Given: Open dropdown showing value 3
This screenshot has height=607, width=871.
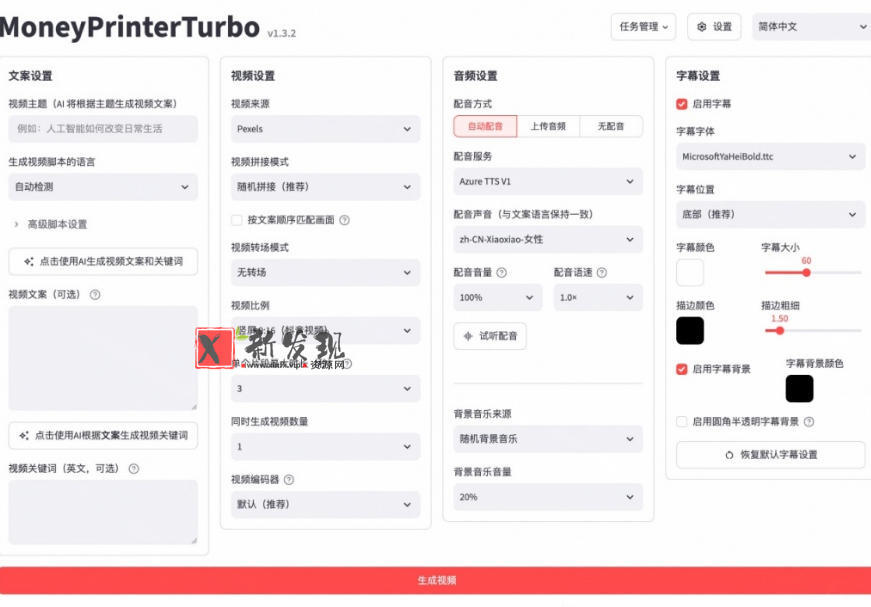Looking at the screenshot, I should point(326,389).
